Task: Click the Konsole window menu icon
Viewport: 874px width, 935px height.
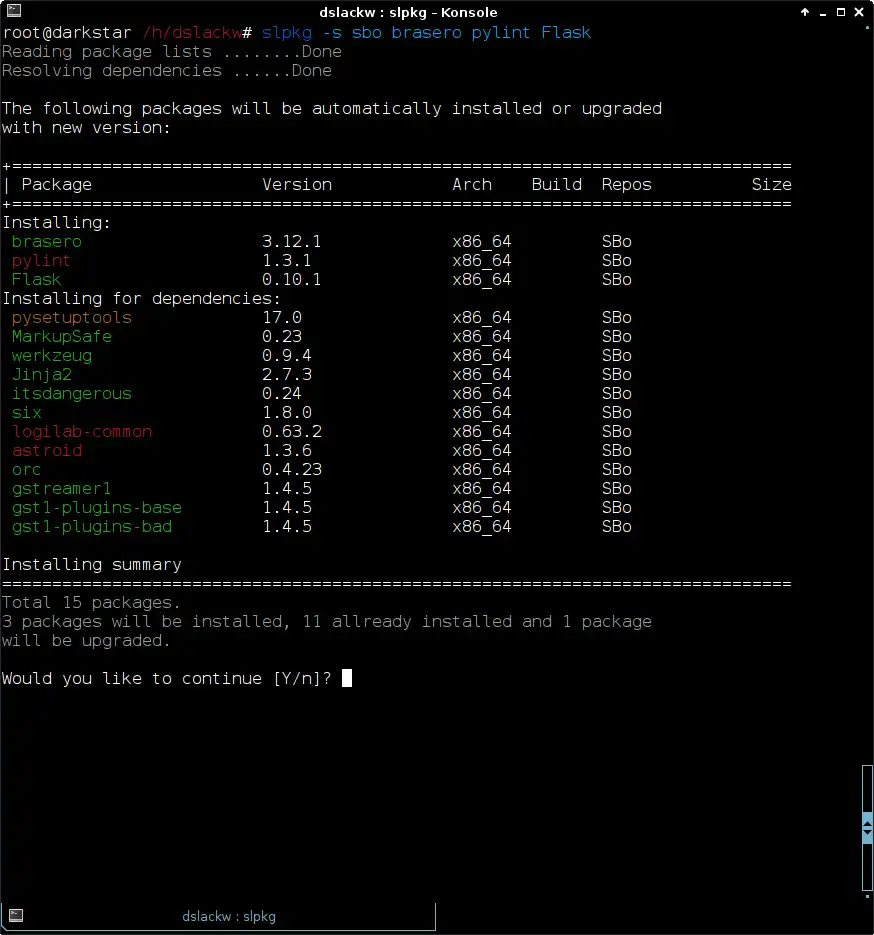Action: coord(14,10)
